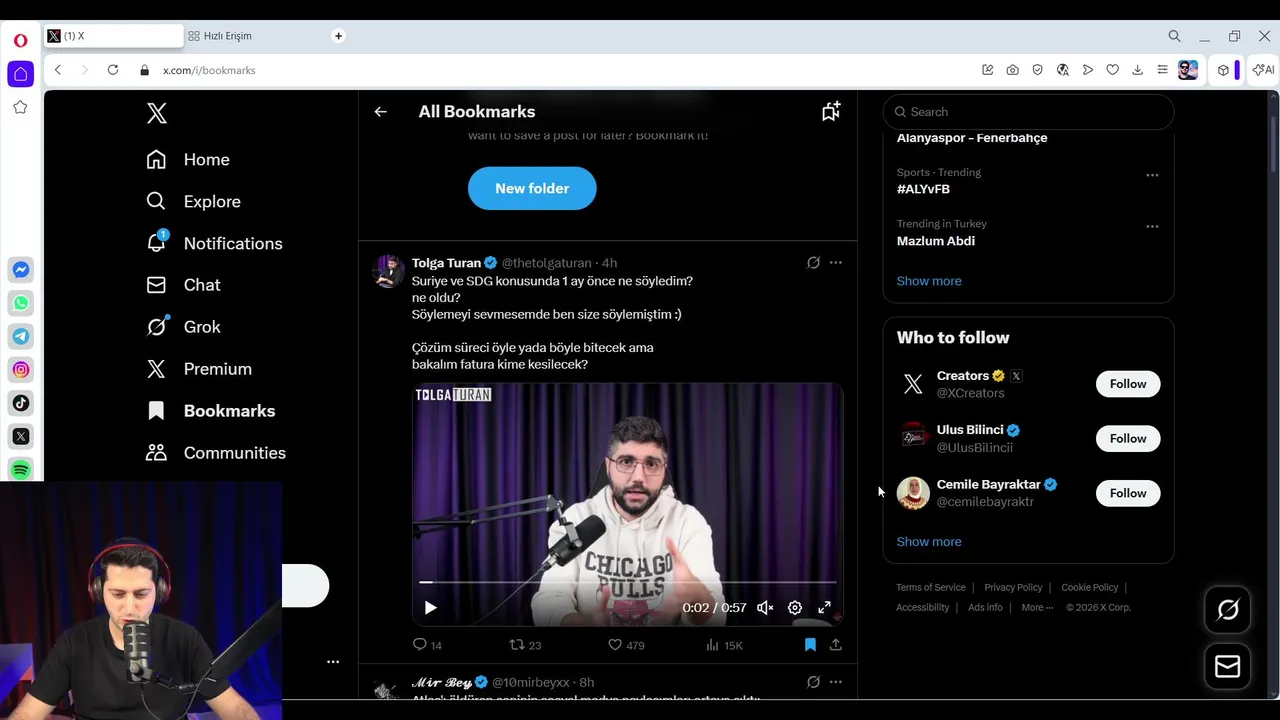Viewport: 1280px width, 720px height.
Task: Open options for the Mazlum Abdi trend
Action: pos(1152,226)
